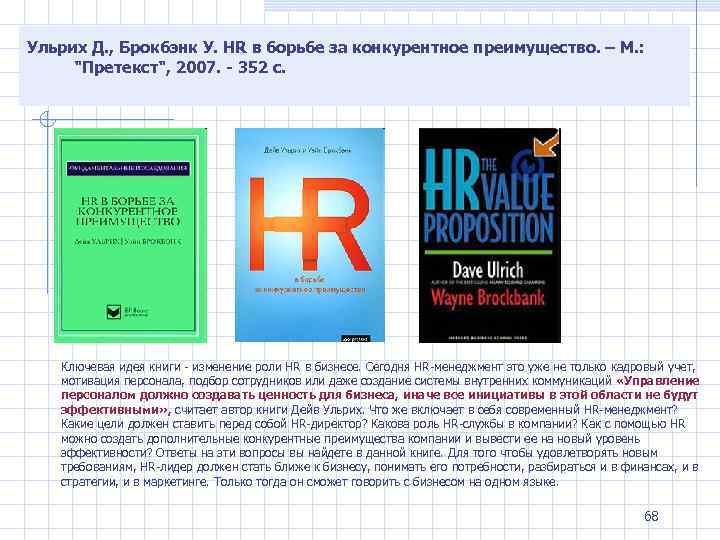This screenshot has height=540, width=720.
Task: Click the green cover title "HR В БОРЬБЕ ЗА"
Action: (x=128, y=201)
